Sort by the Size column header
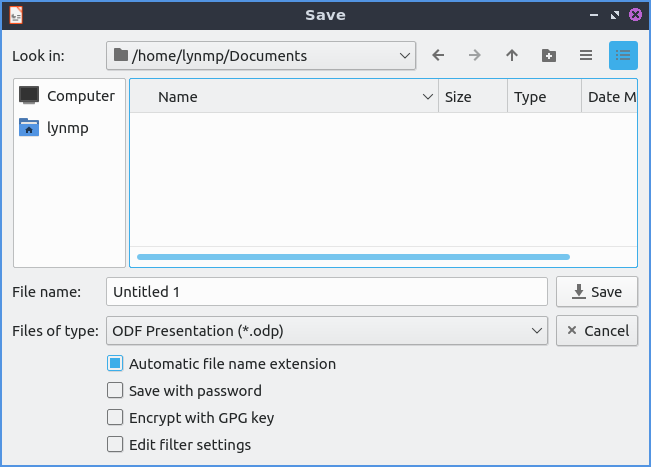Image resolution: width=651 pixels, height=467 pixels. [470, 97]
